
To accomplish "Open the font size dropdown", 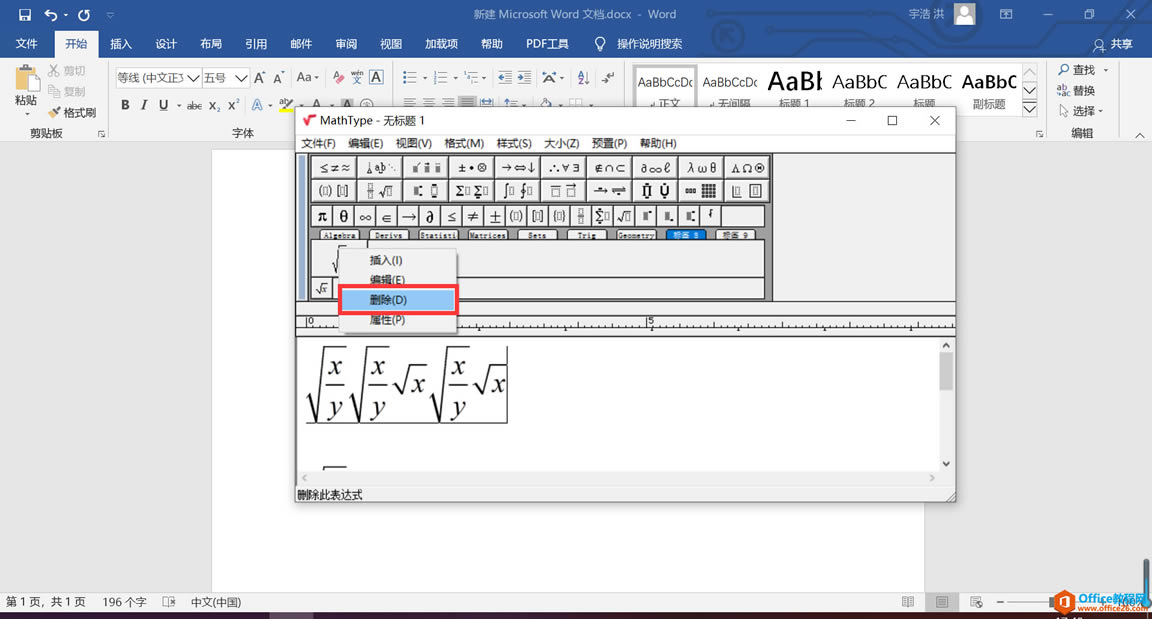I will (x=240, y=78).
